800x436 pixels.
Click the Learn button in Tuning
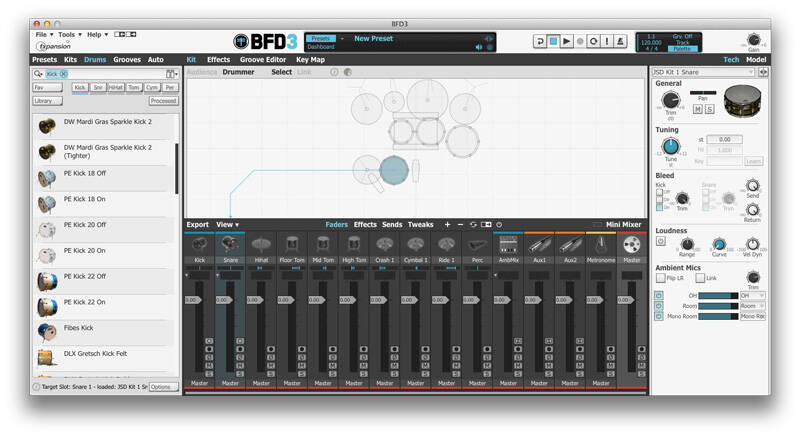pos(753,161)
